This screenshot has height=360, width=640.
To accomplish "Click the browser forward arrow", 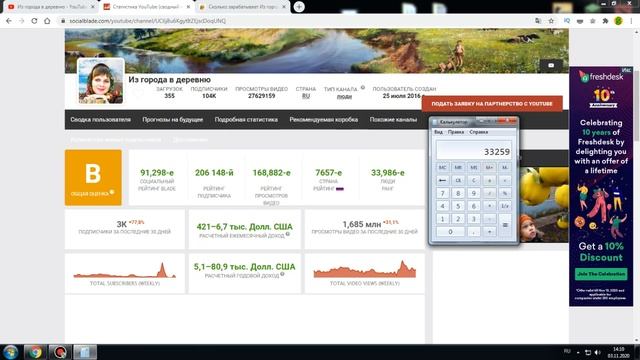I will point(22,21).
